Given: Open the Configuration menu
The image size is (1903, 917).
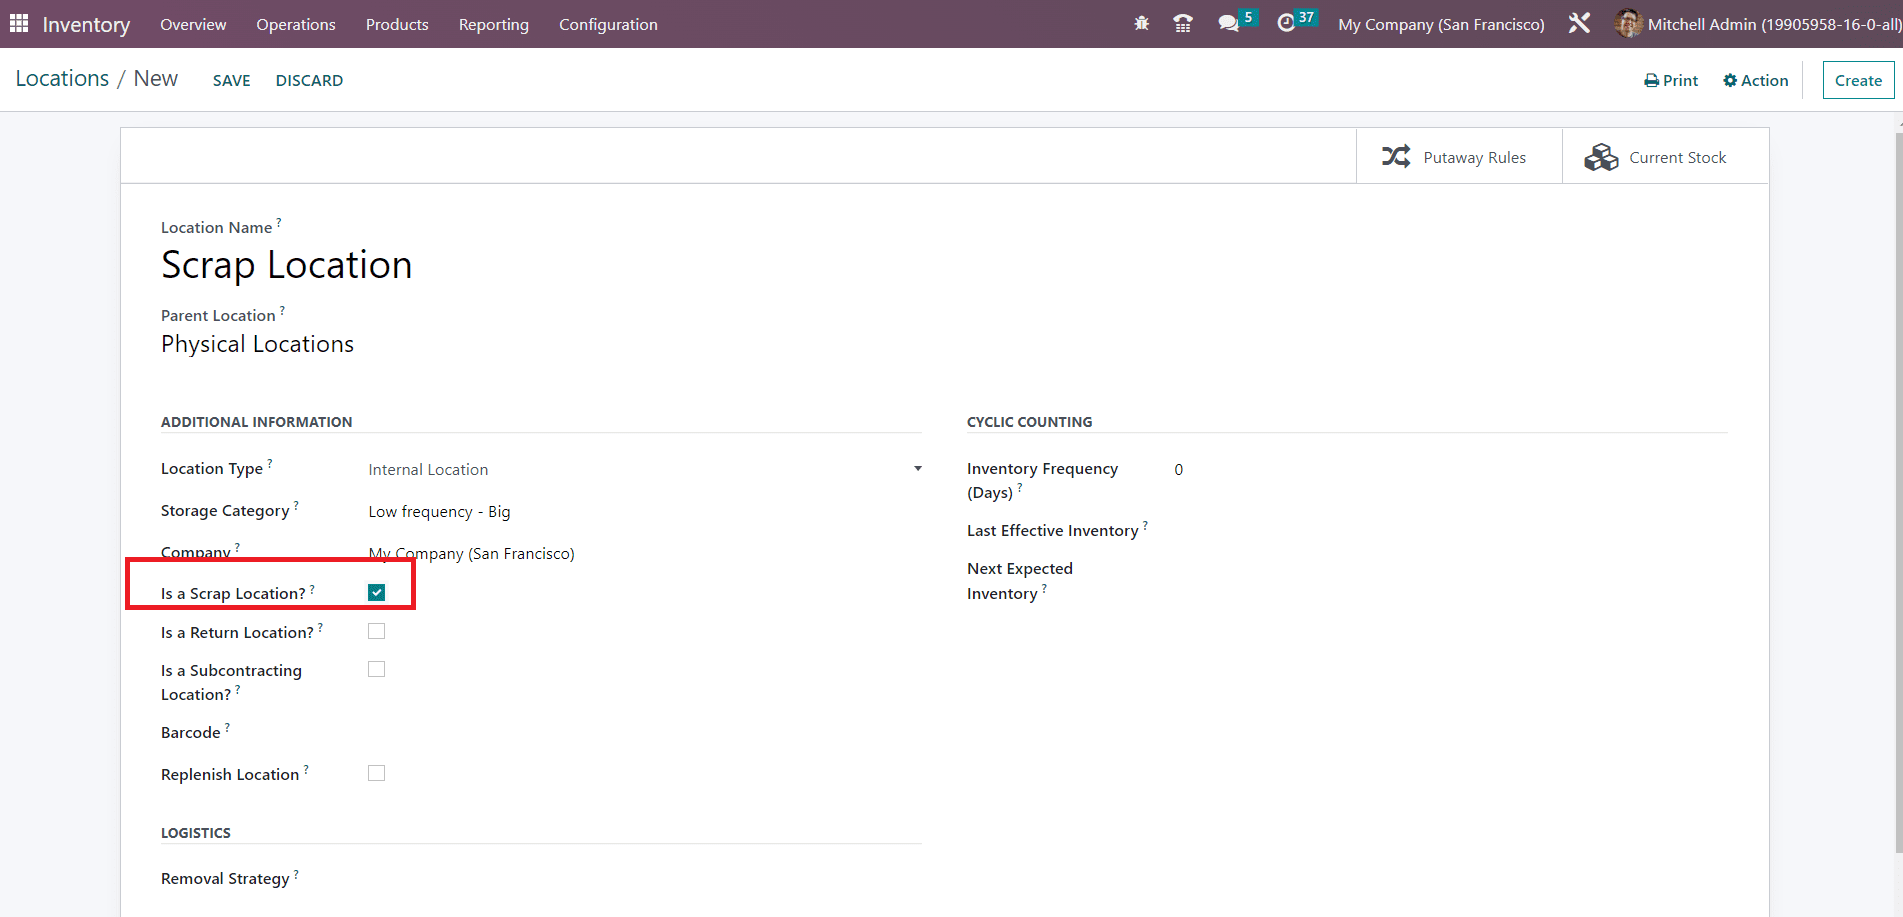Looking at the screenshot, I should [x=608, y=24].
